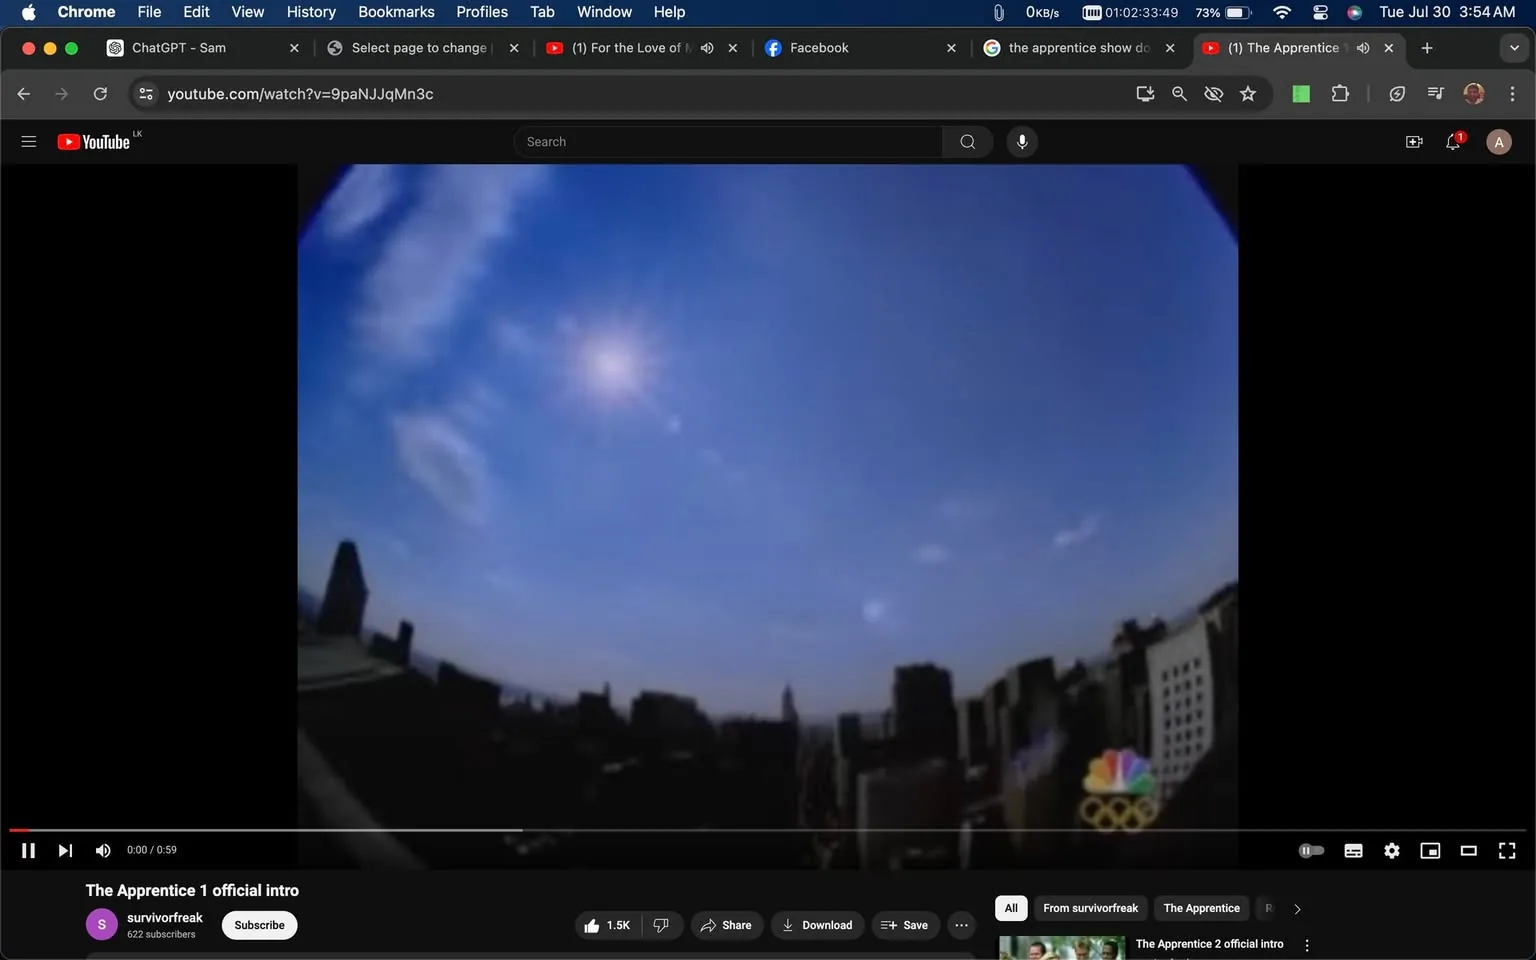The height and width of the screenshot is (960, 1536).
Task: Enter fullscreen with the player icon
Action: point(1506,850)
